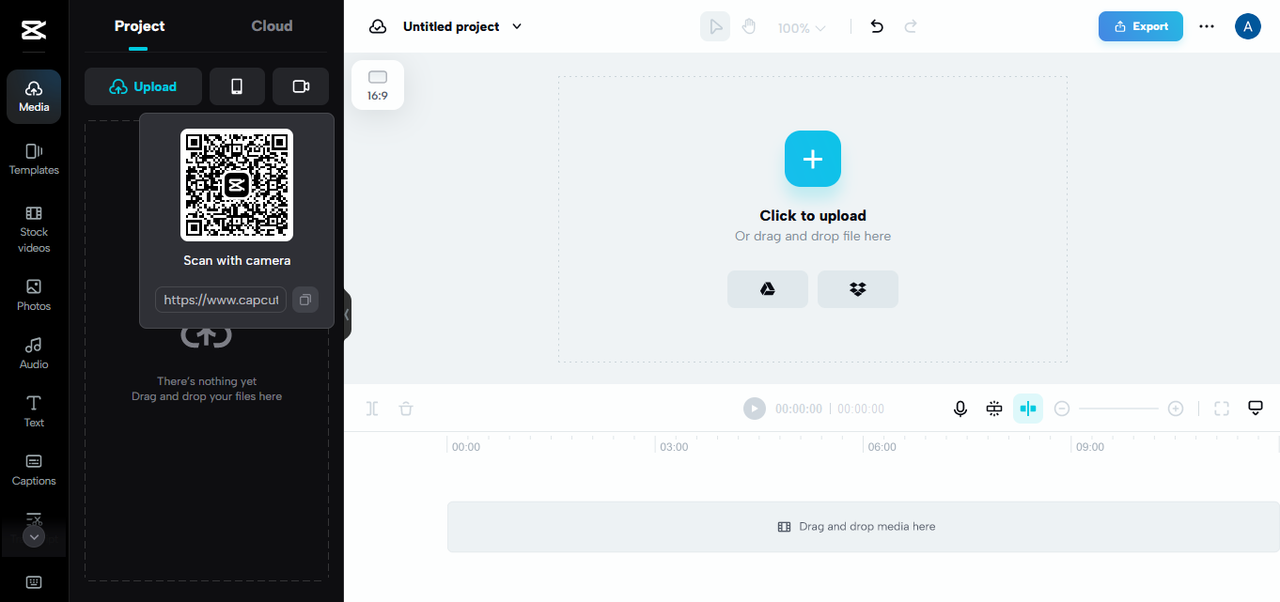Click the Google Drive import button
1280x602 pixels.
(767, 289)
